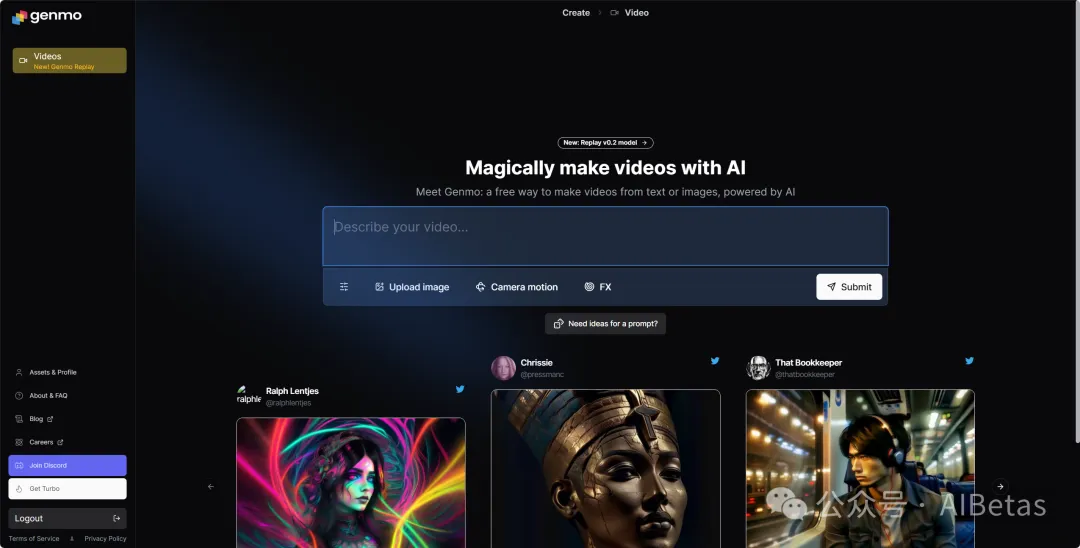
Task: Open the golden pharaoh bust thumbnail
Action: pyautogui.click(x=605, y=469)
